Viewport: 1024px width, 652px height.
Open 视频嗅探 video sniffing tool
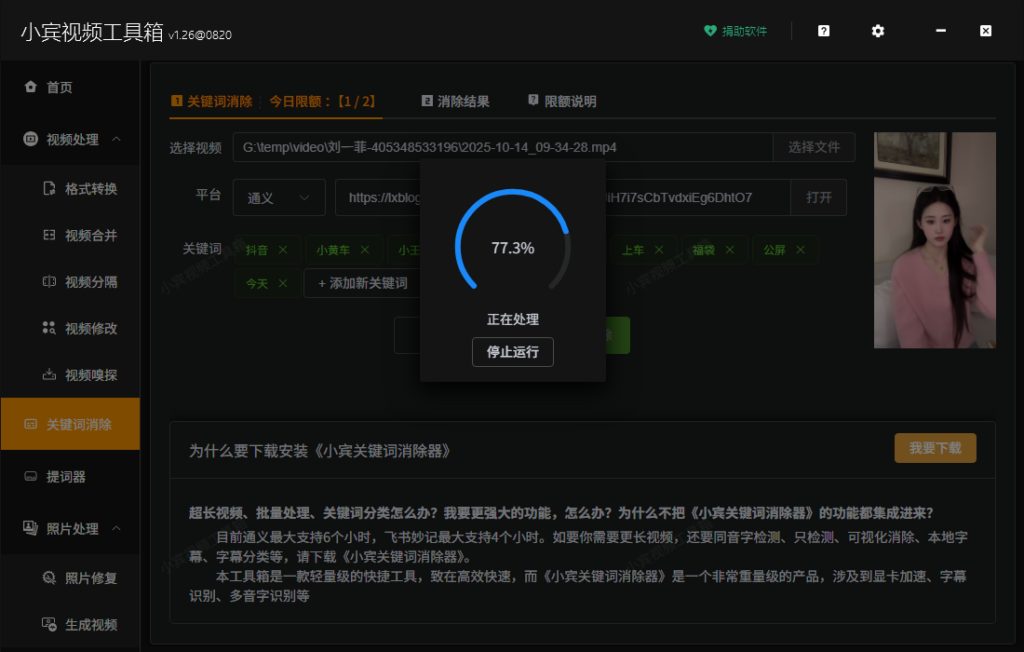pyautogui.click(x=90, y=376)
